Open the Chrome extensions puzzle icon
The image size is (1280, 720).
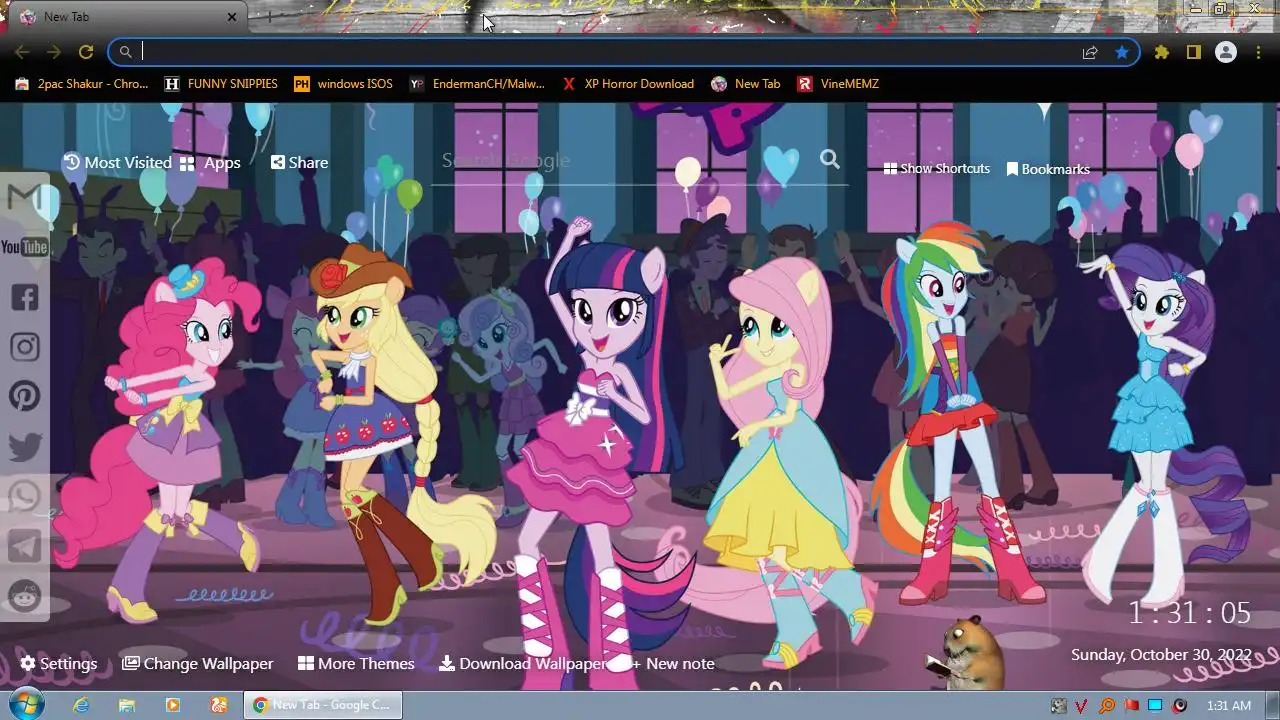pyautogui.click(x=1161, y=52)
